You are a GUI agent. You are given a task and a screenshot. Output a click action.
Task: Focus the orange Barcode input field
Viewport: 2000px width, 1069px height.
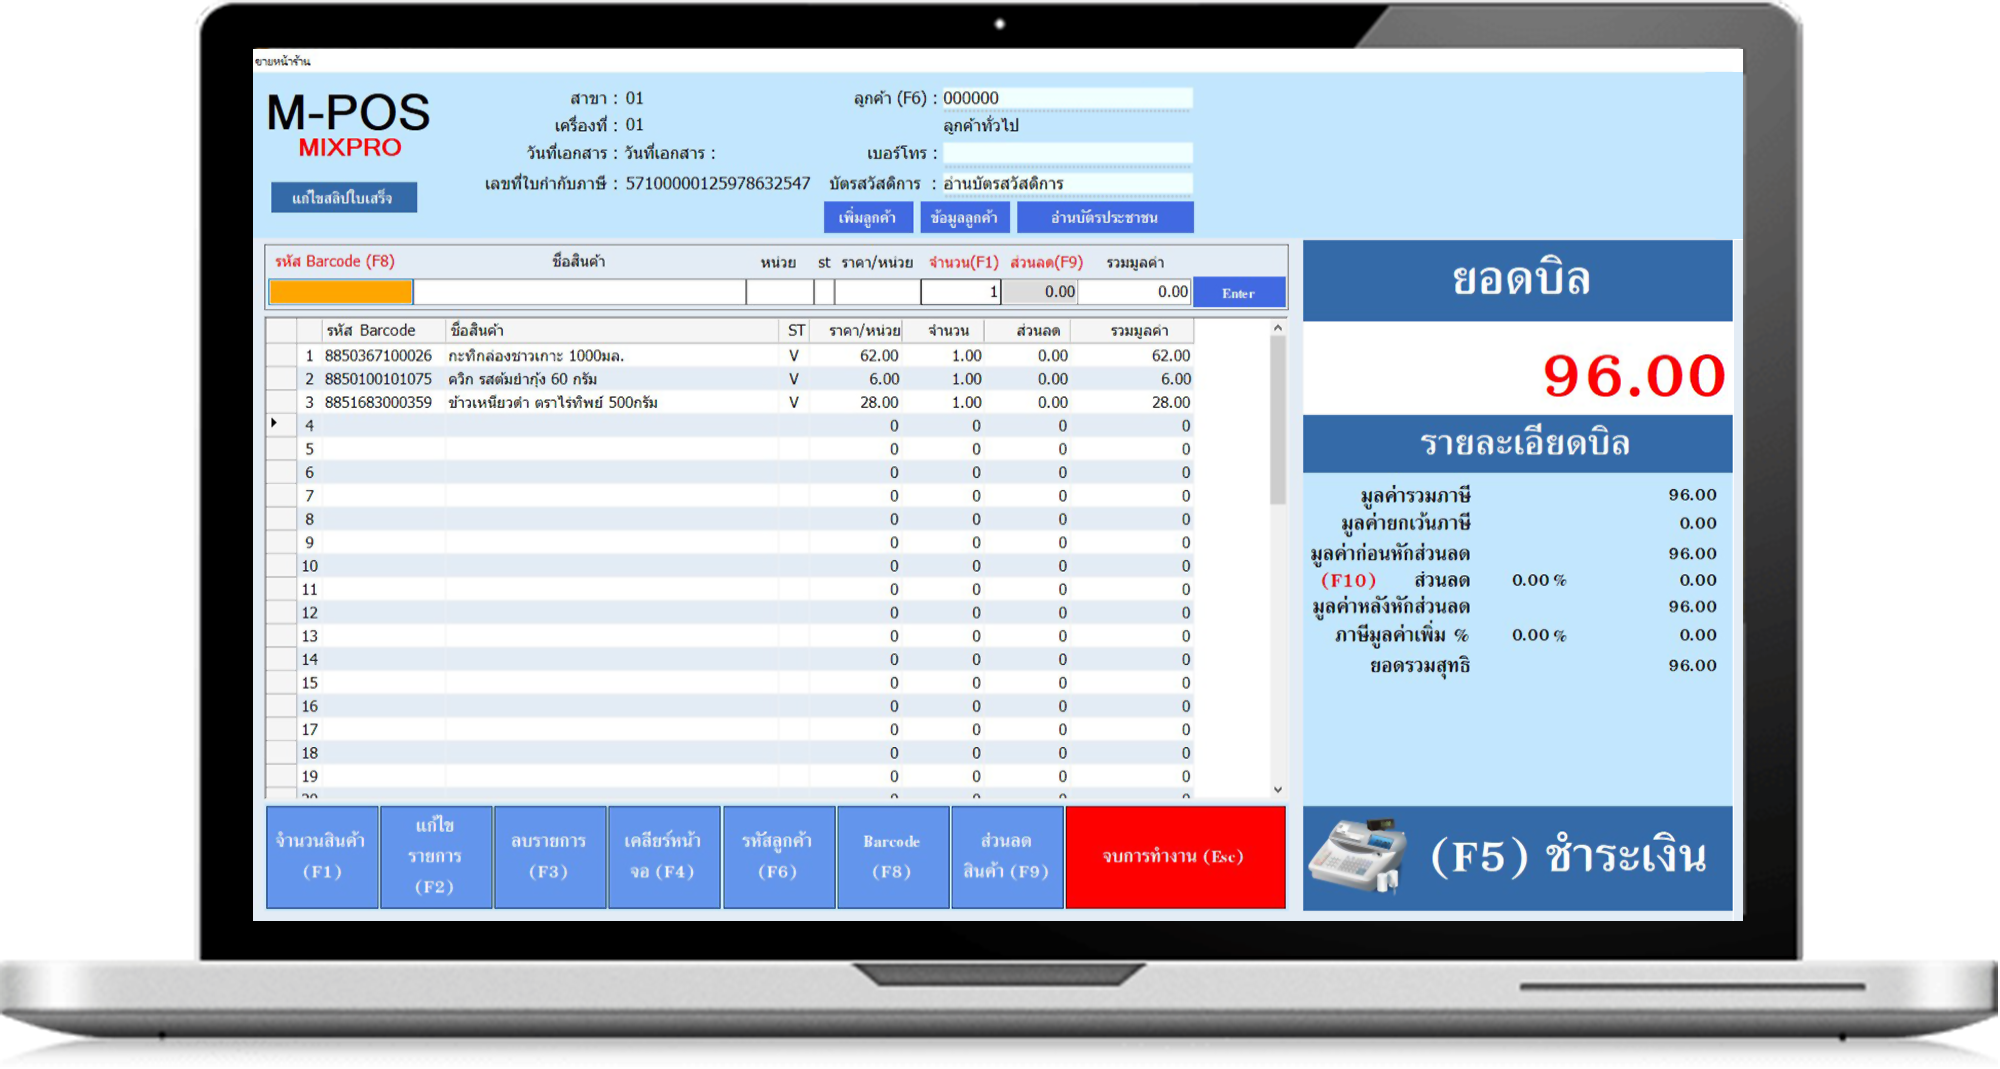[x=341, y=292]
